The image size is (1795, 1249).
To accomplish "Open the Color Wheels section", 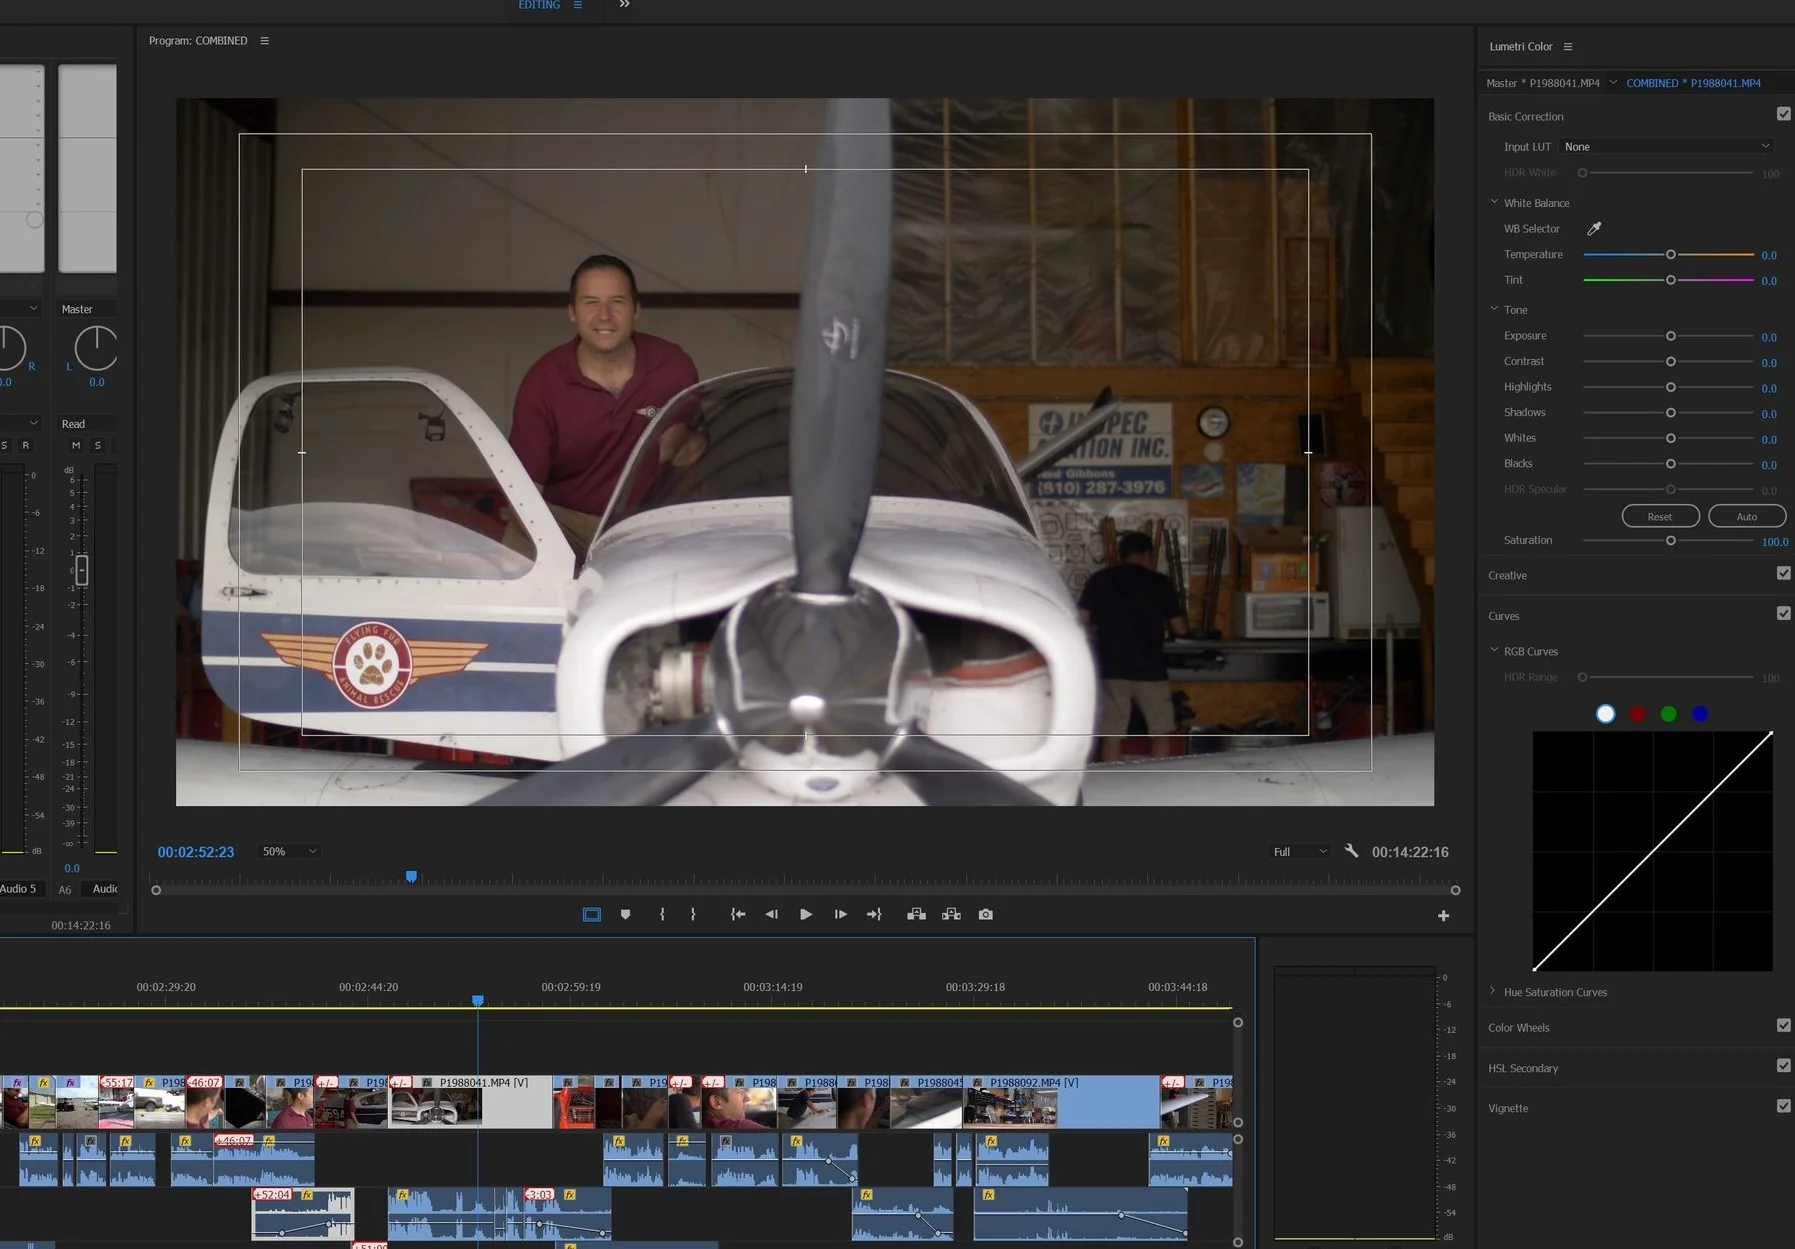I will click(1519, 1028).
